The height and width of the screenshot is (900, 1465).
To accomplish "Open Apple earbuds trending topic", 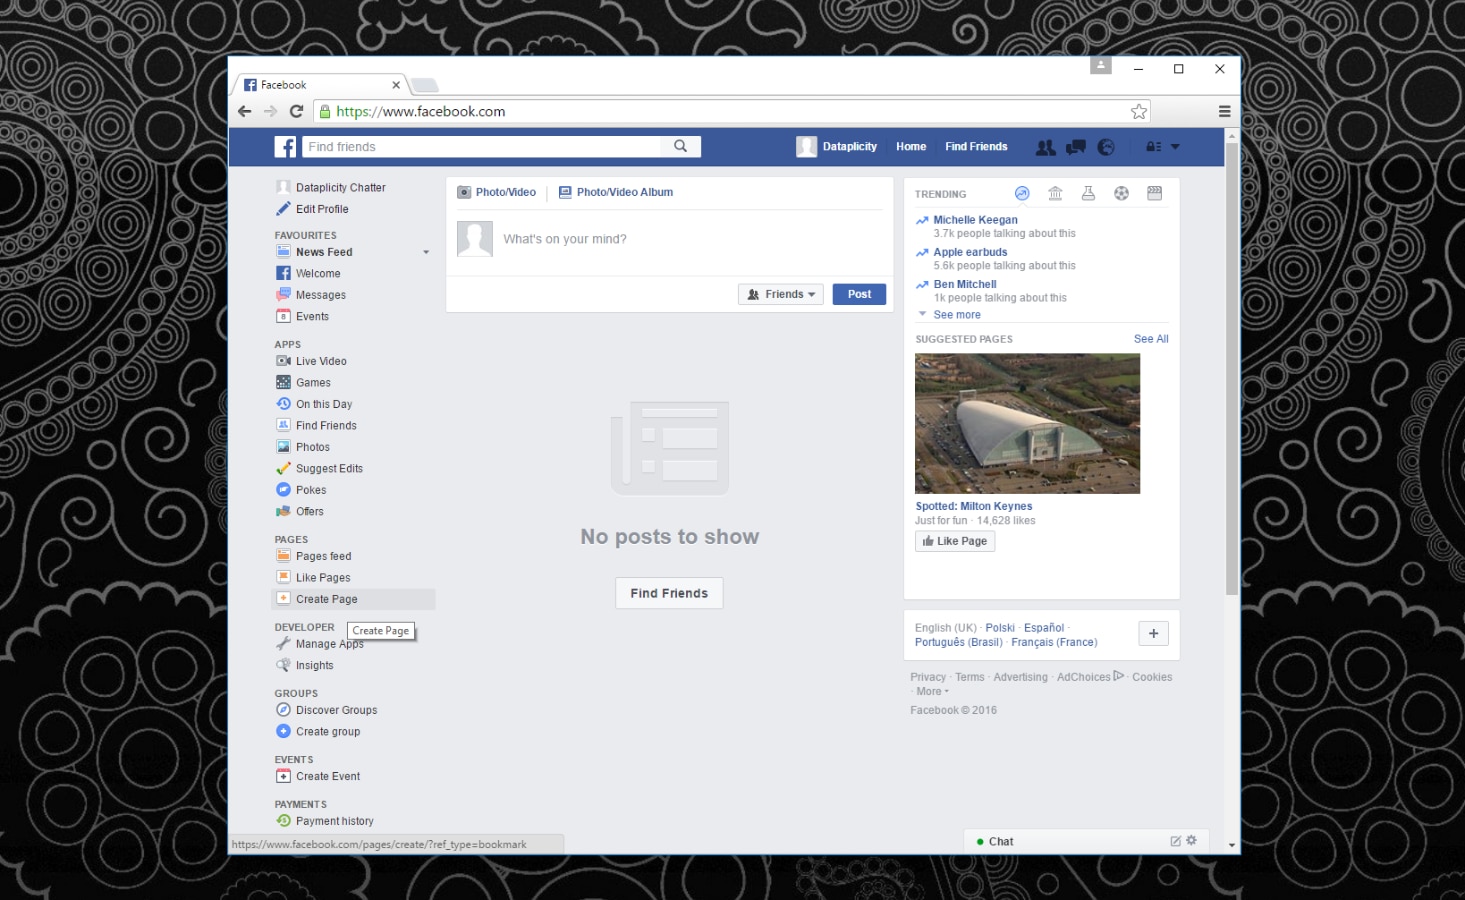I will [970, 252].
